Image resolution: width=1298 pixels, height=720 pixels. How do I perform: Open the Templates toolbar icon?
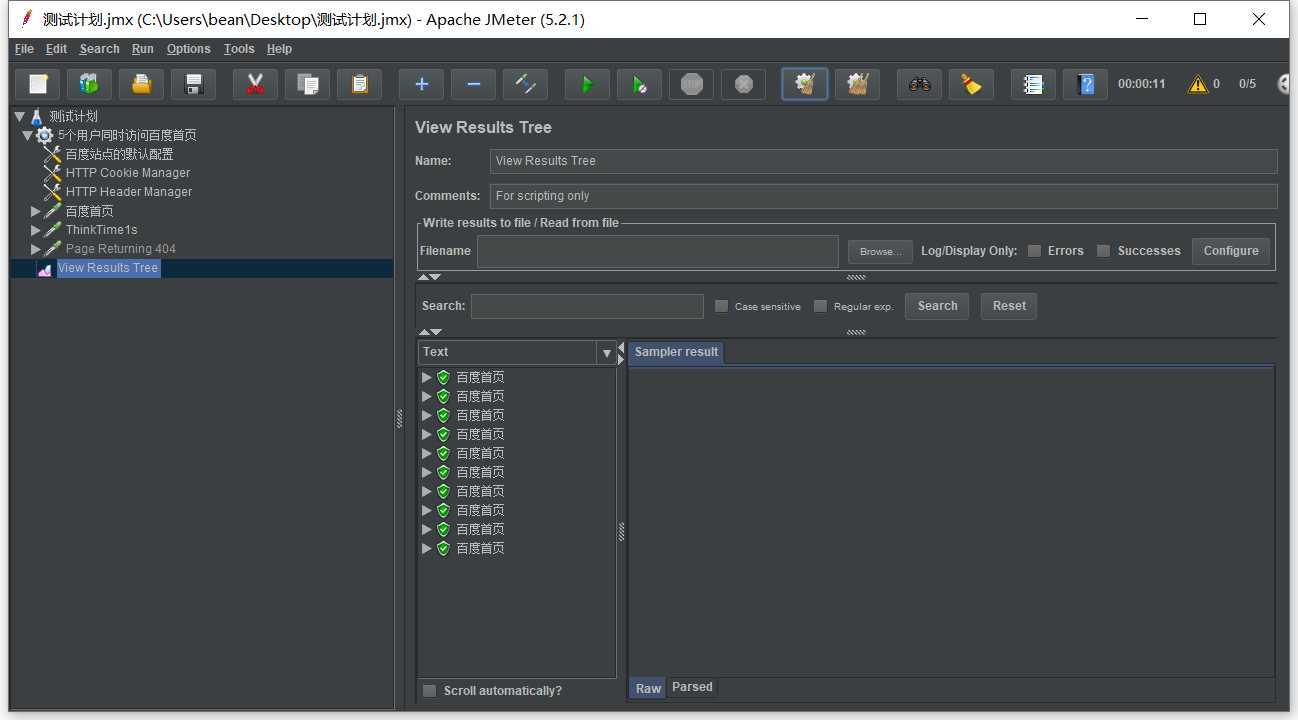click(89, 84)
